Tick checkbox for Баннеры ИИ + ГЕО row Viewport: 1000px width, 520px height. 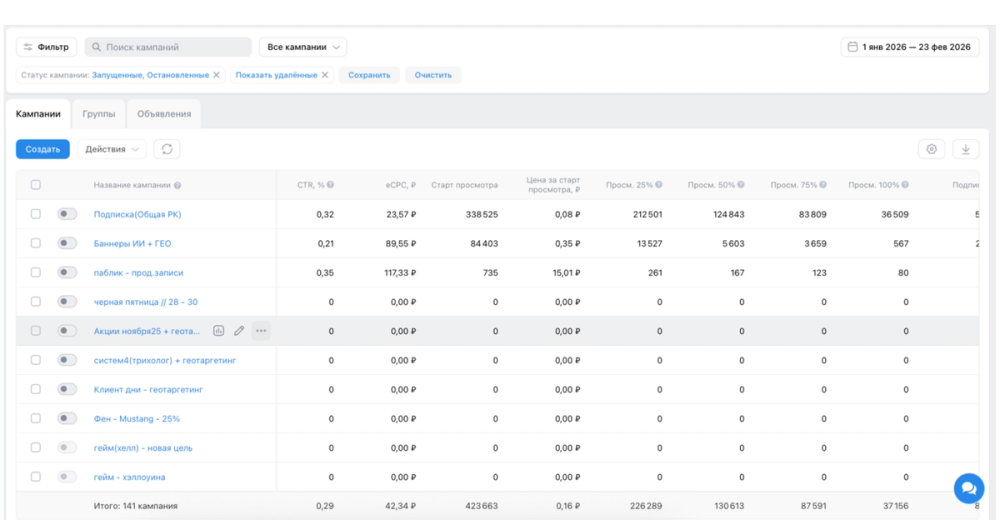36,244
